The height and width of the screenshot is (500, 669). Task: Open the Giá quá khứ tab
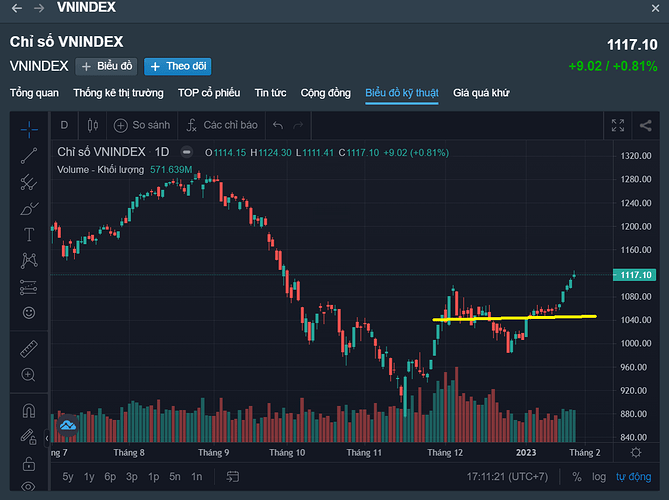coord(481,93)
